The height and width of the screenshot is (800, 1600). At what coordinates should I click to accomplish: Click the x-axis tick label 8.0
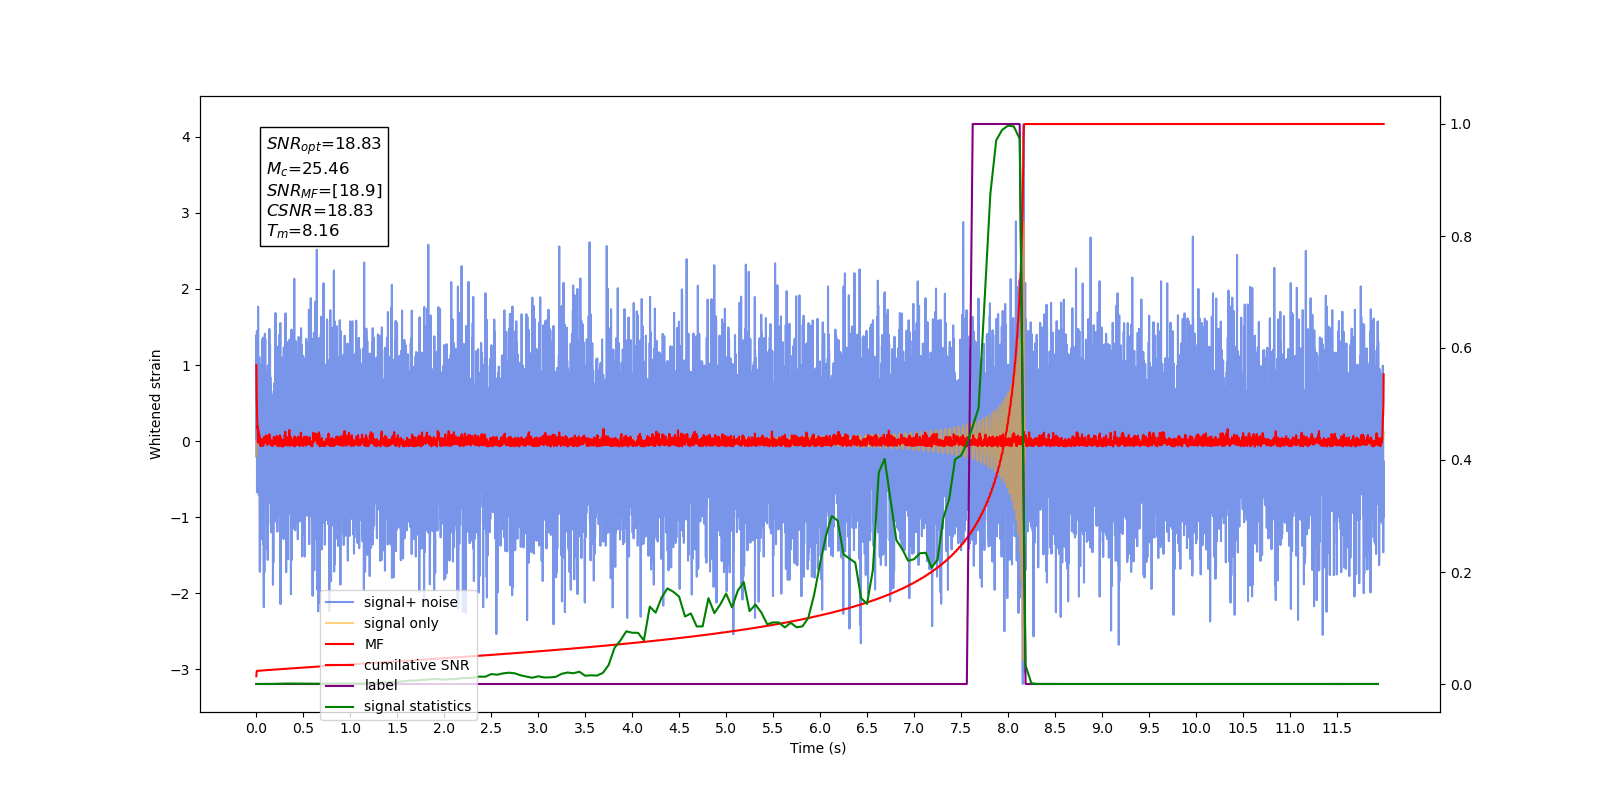(1008, 728)
